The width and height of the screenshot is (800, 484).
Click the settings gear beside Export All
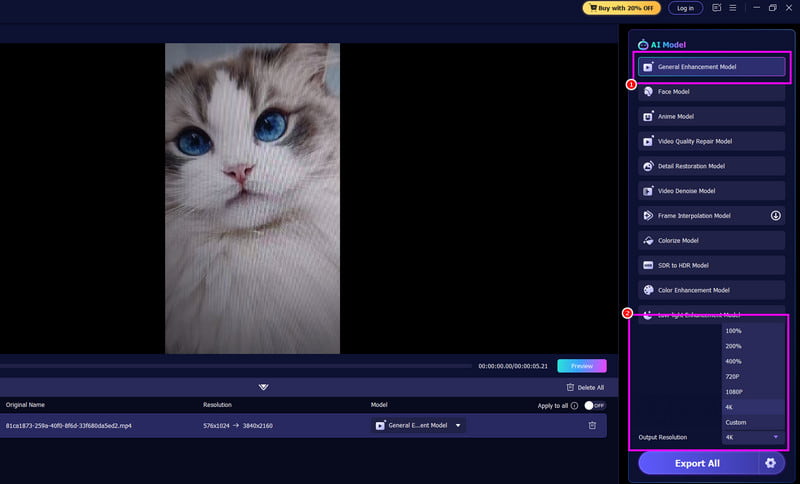(770, 463)
